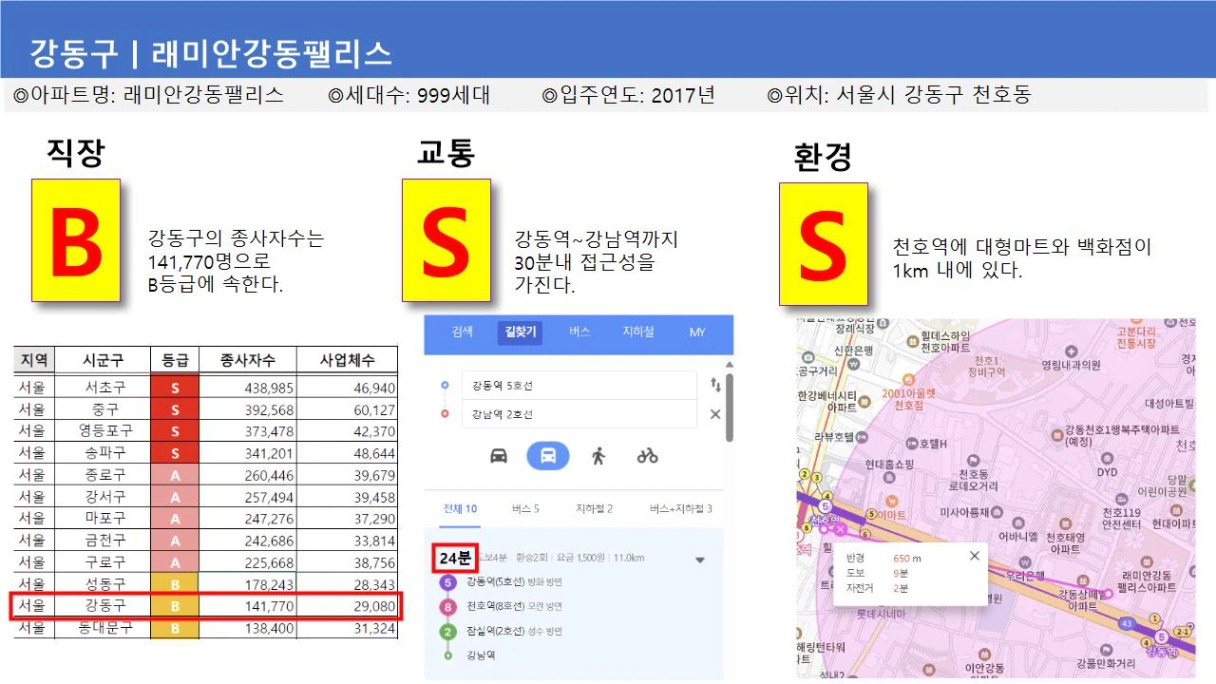This screenshot has height=684, width=1216.
Task: Select the 강동구 cell in table
Action: 102,606
